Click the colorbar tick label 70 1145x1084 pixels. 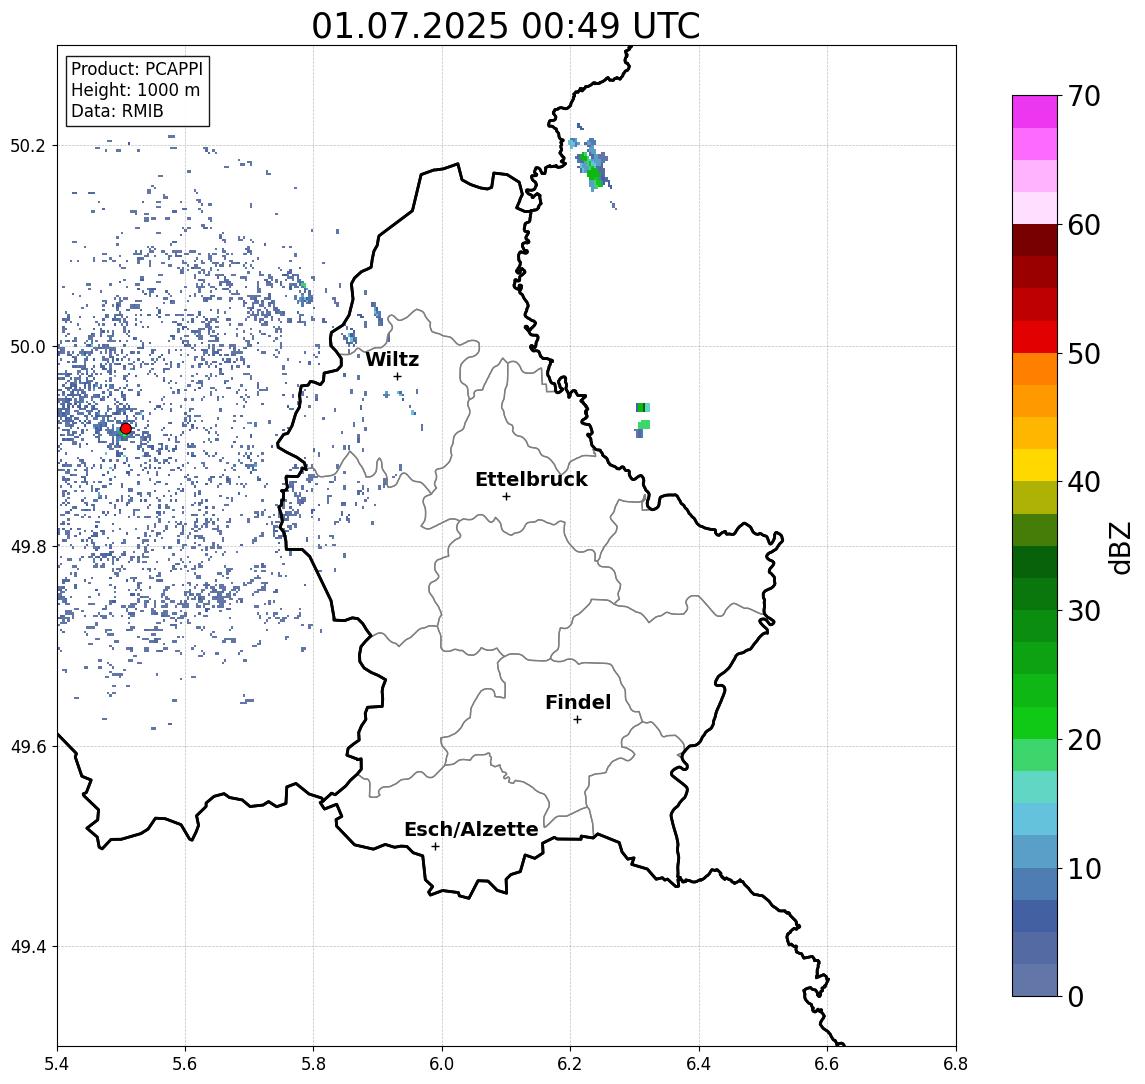[x=1084, y=96]
